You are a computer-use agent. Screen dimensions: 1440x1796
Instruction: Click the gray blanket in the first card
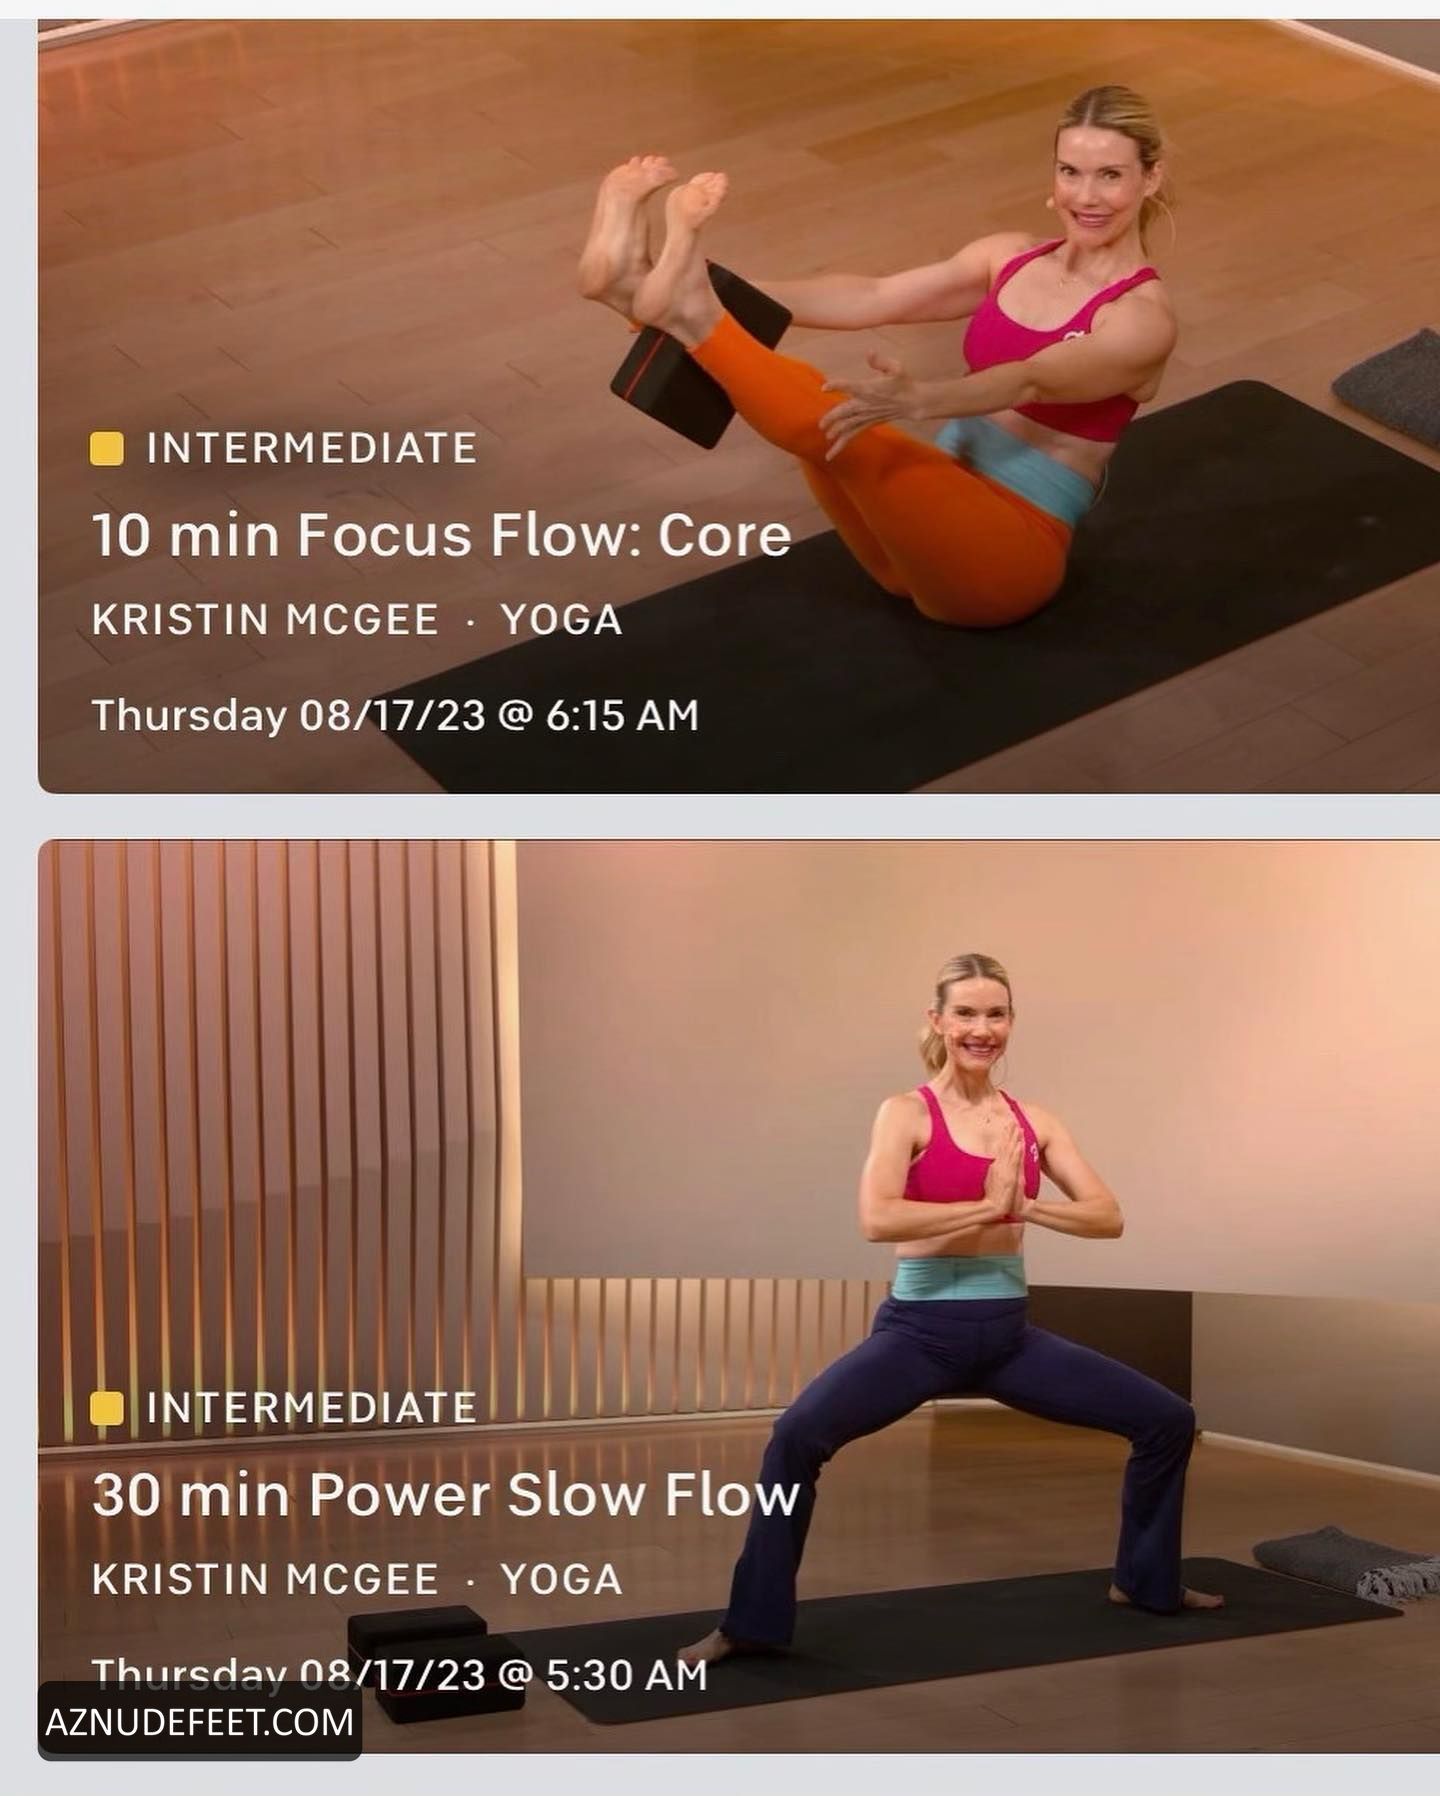[x=1389, y=387]
